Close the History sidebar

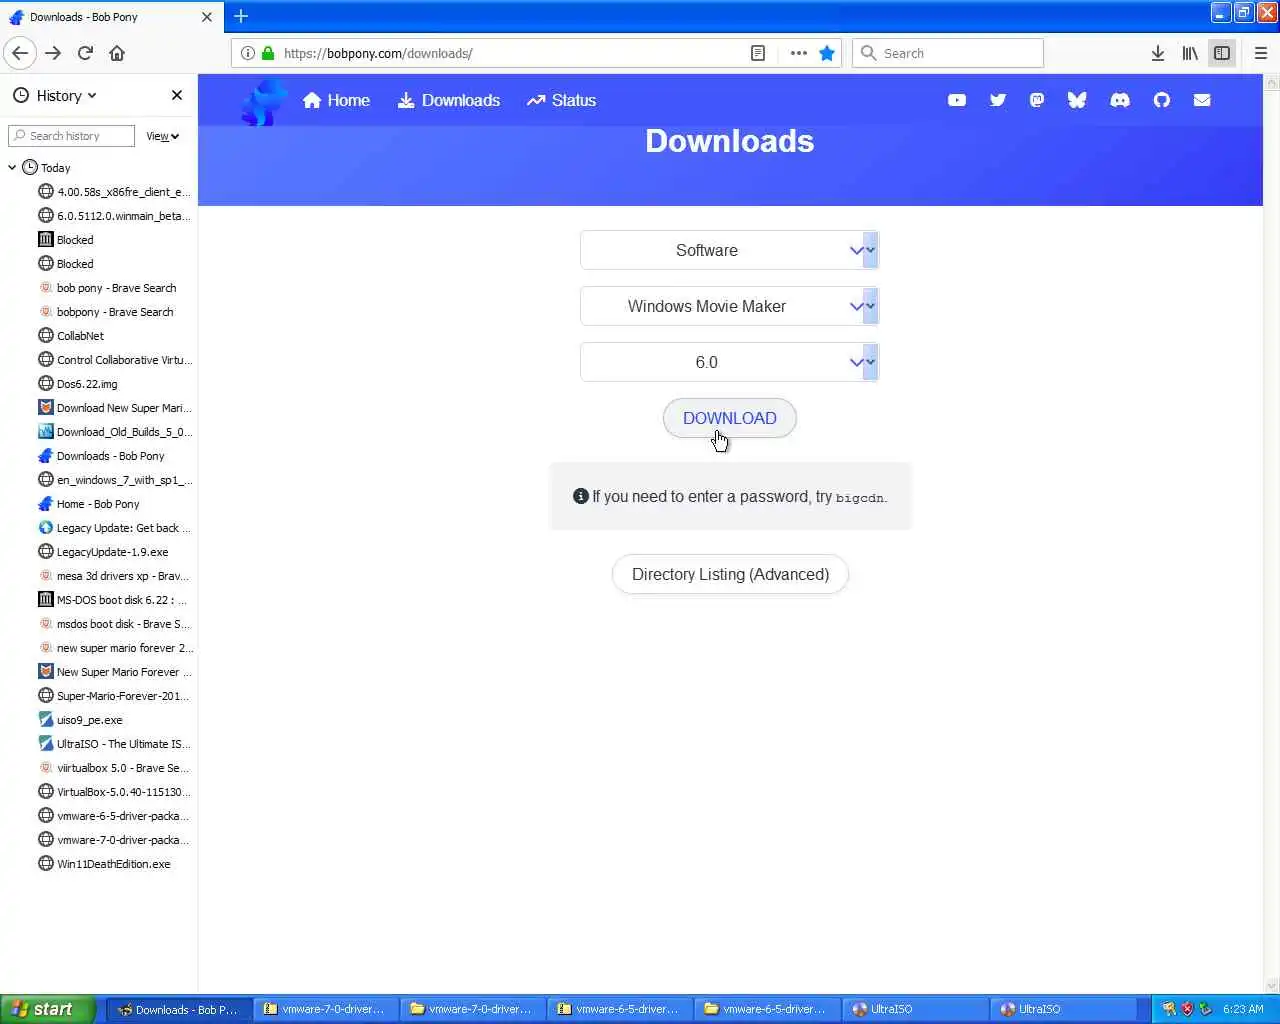177,95
